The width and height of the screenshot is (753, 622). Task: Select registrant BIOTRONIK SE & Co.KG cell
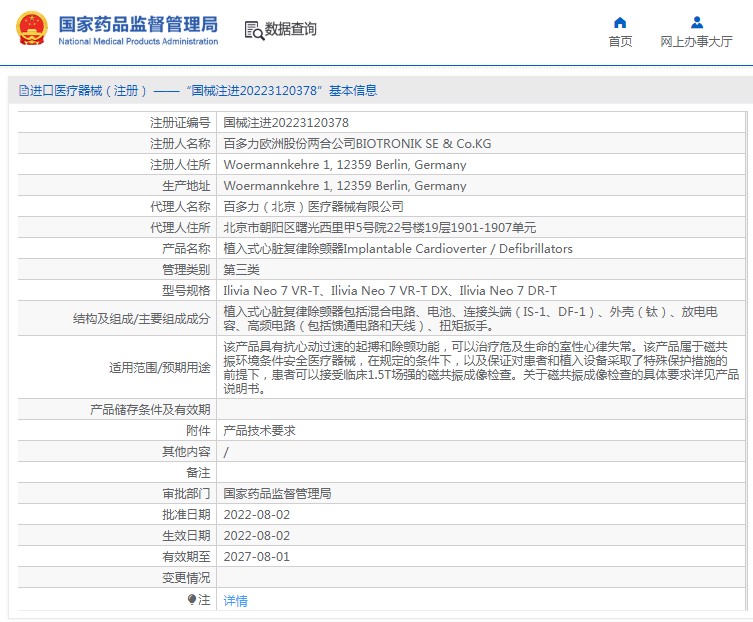pyautogui.click(x=357, y=144)
